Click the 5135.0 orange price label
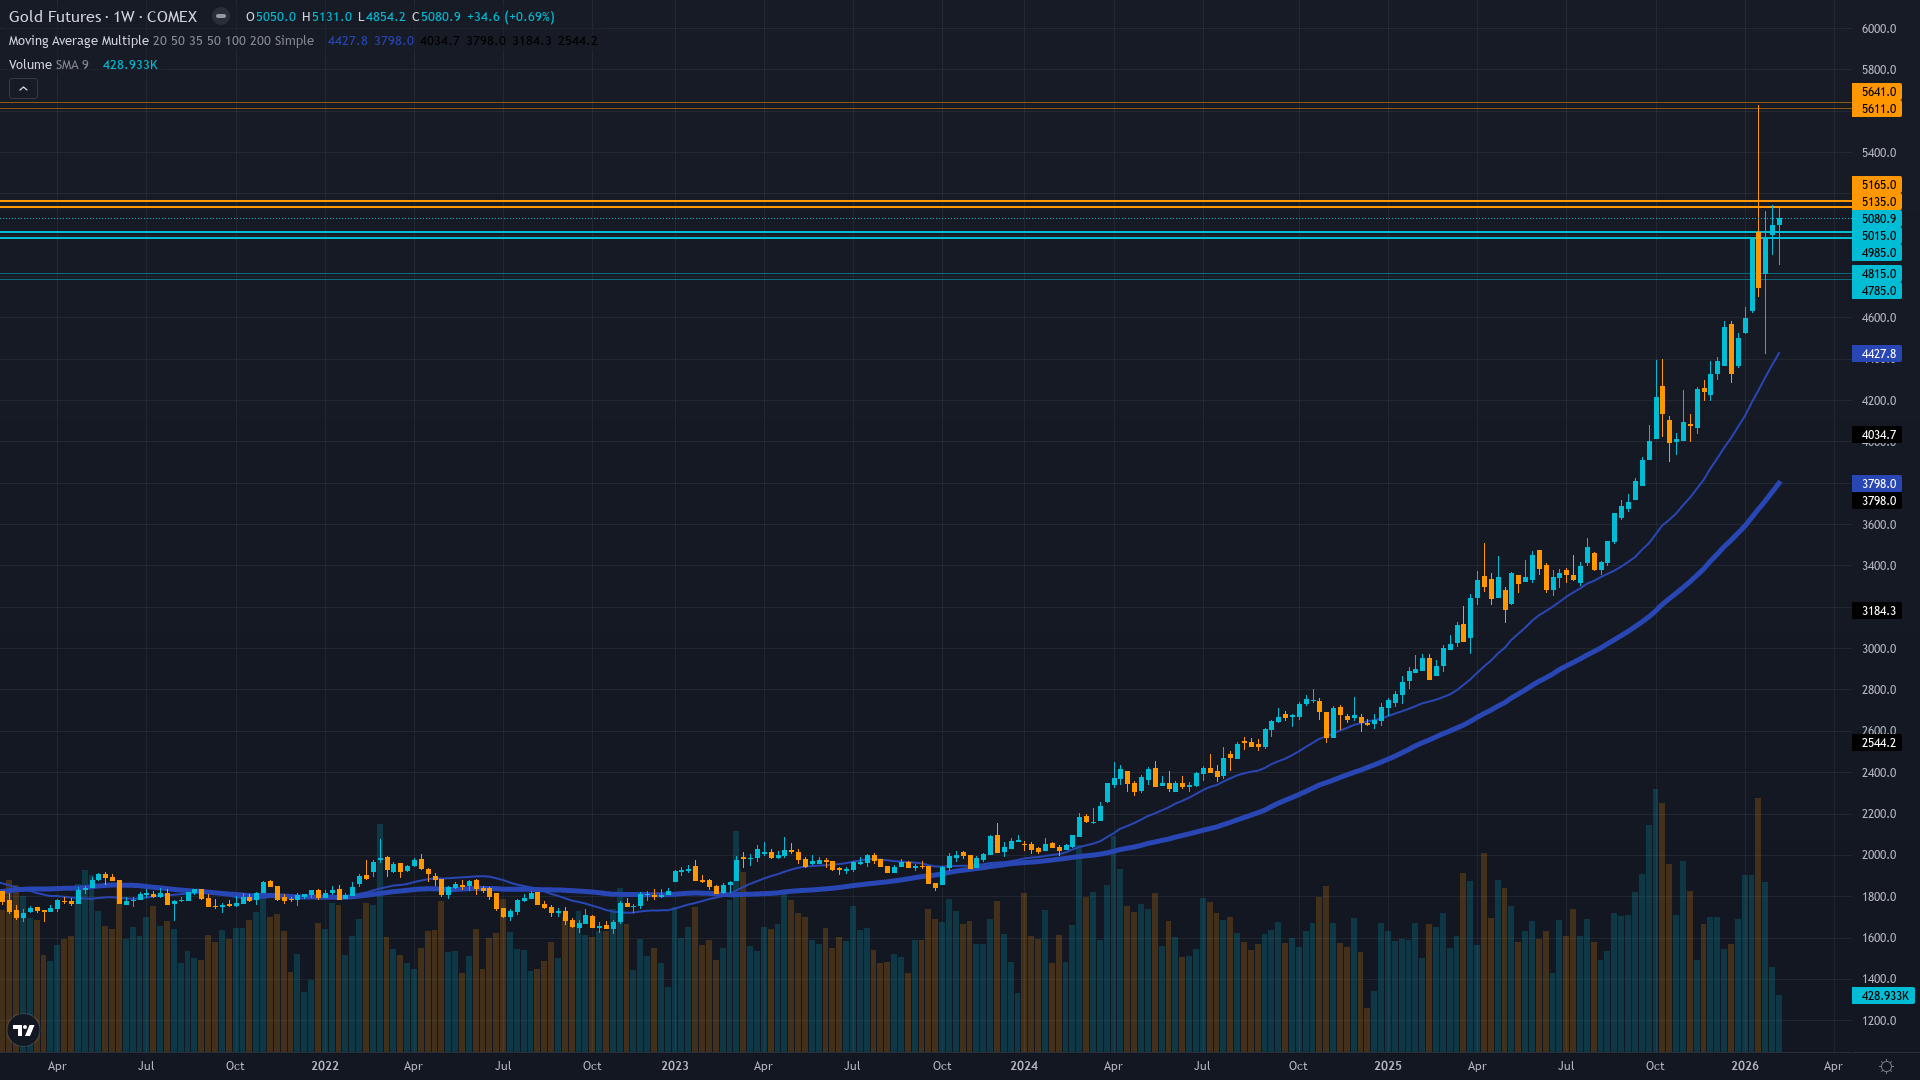1920x1080 pixels. tap(1877, 202)
